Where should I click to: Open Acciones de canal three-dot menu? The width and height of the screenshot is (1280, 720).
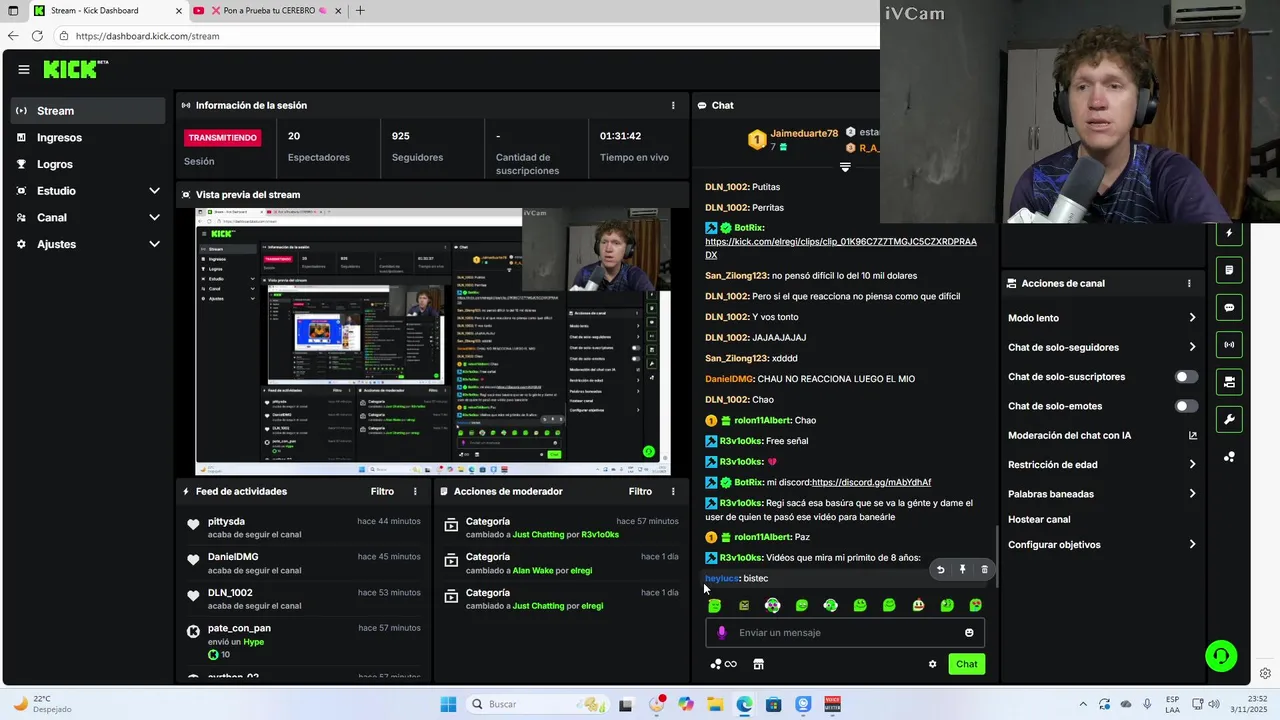click(x=1189, y=284)
